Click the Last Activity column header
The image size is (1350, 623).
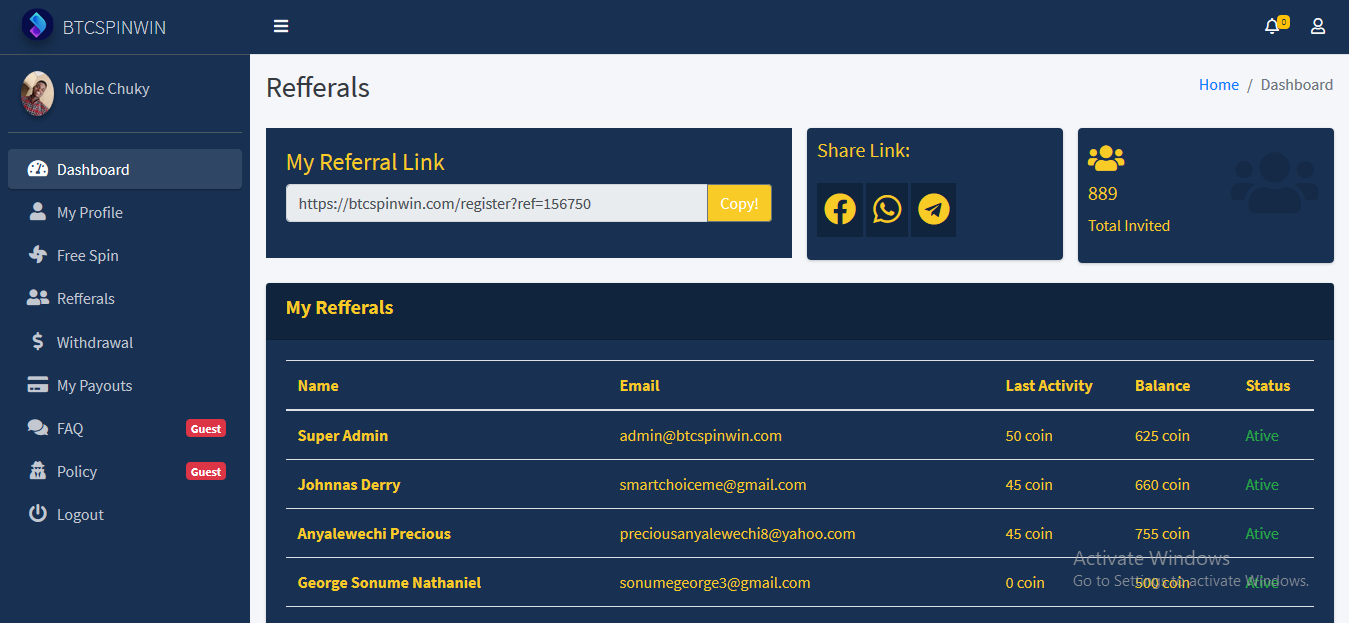point(1049,386)
